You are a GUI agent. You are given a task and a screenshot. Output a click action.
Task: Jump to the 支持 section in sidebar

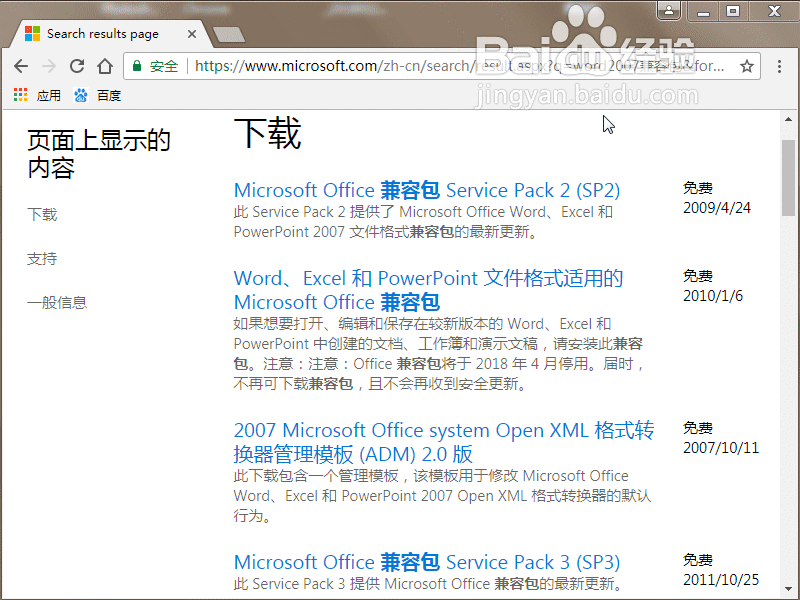coord(42,259)
